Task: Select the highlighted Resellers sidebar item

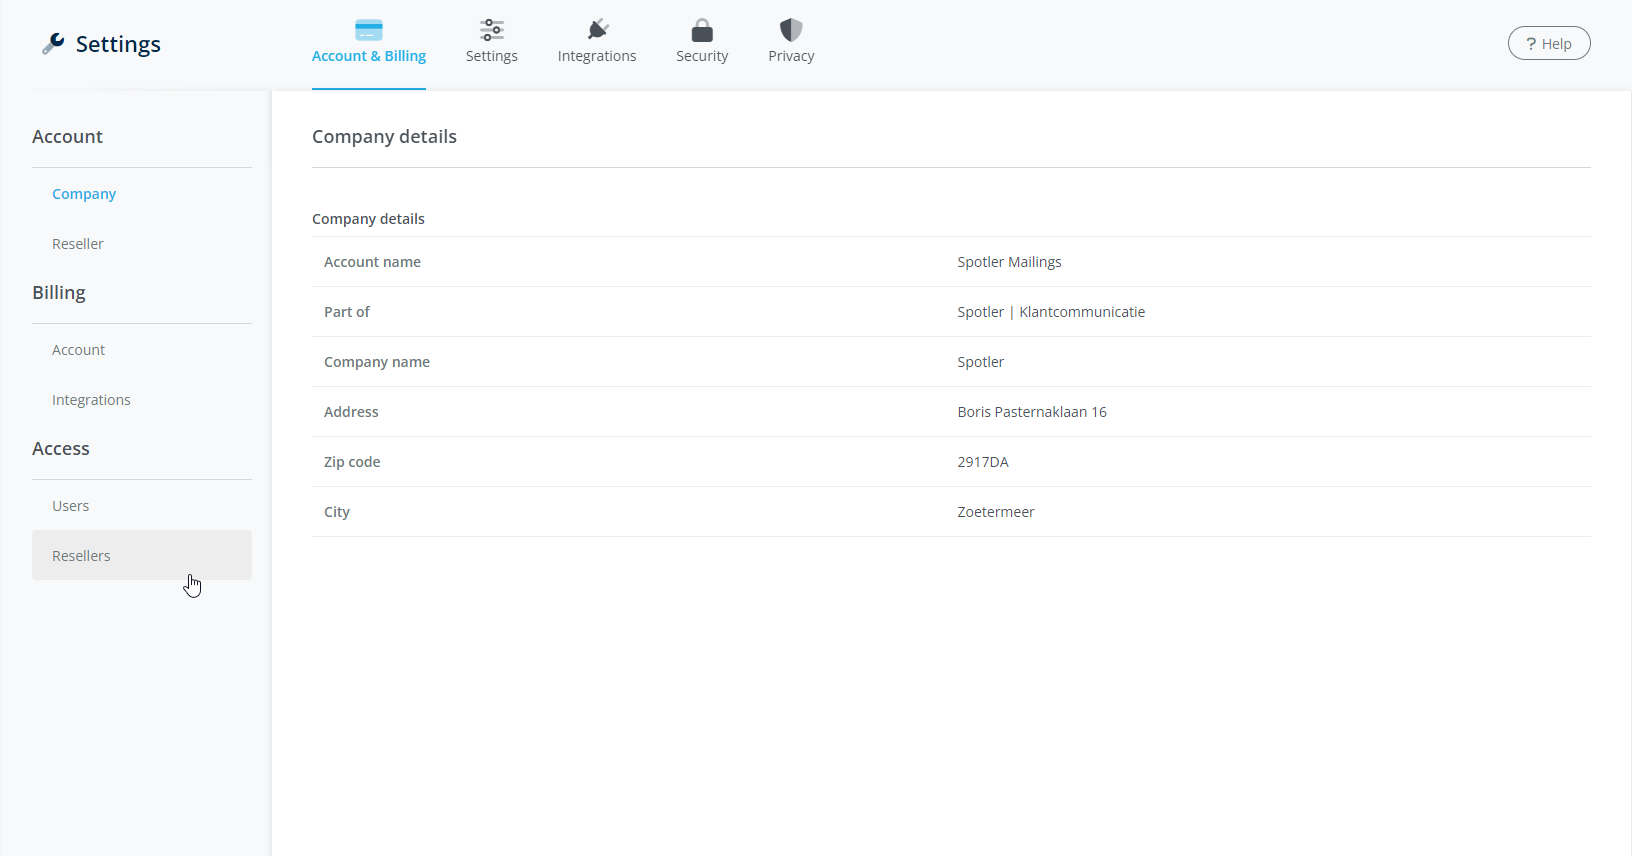Action: pyautogui.click(x=82, y=556)
